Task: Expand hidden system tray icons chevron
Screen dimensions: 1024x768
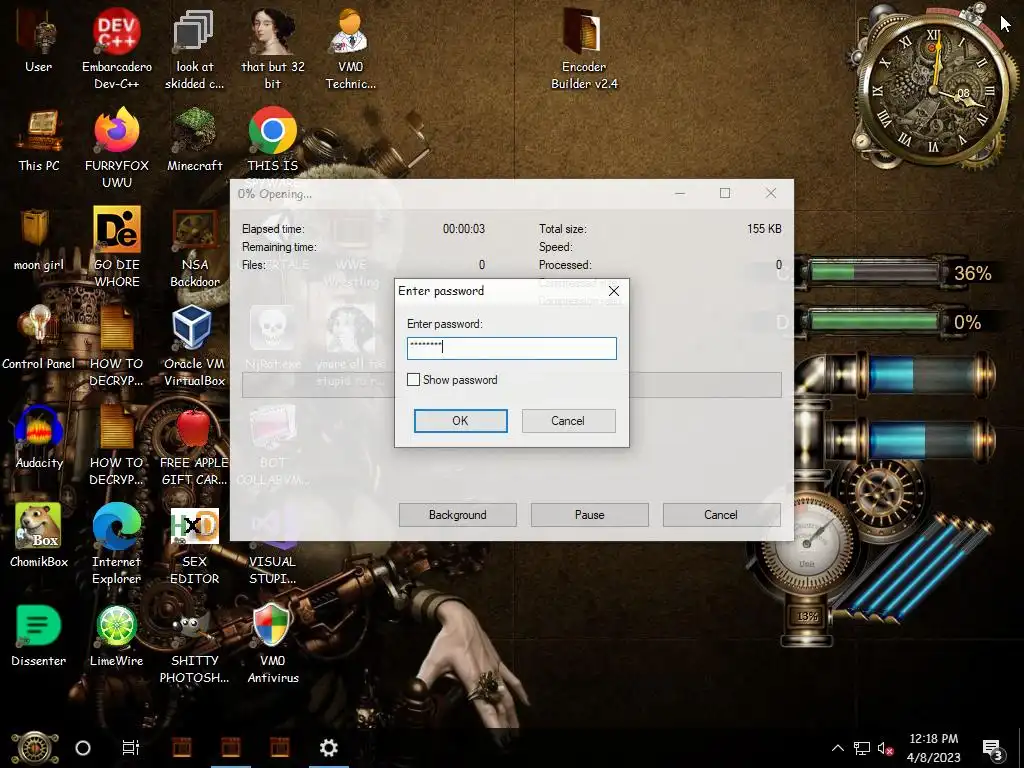Action: (837, 748)
